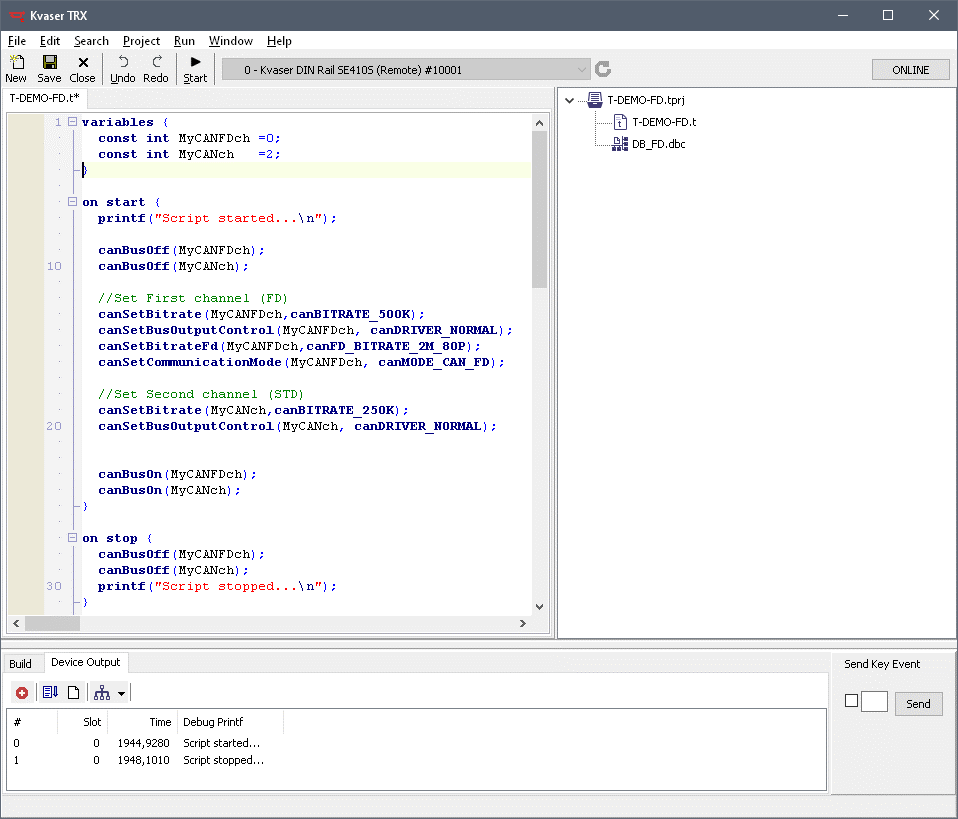
Task: Select the 'Script started...' output row
Action: point(416,743)
